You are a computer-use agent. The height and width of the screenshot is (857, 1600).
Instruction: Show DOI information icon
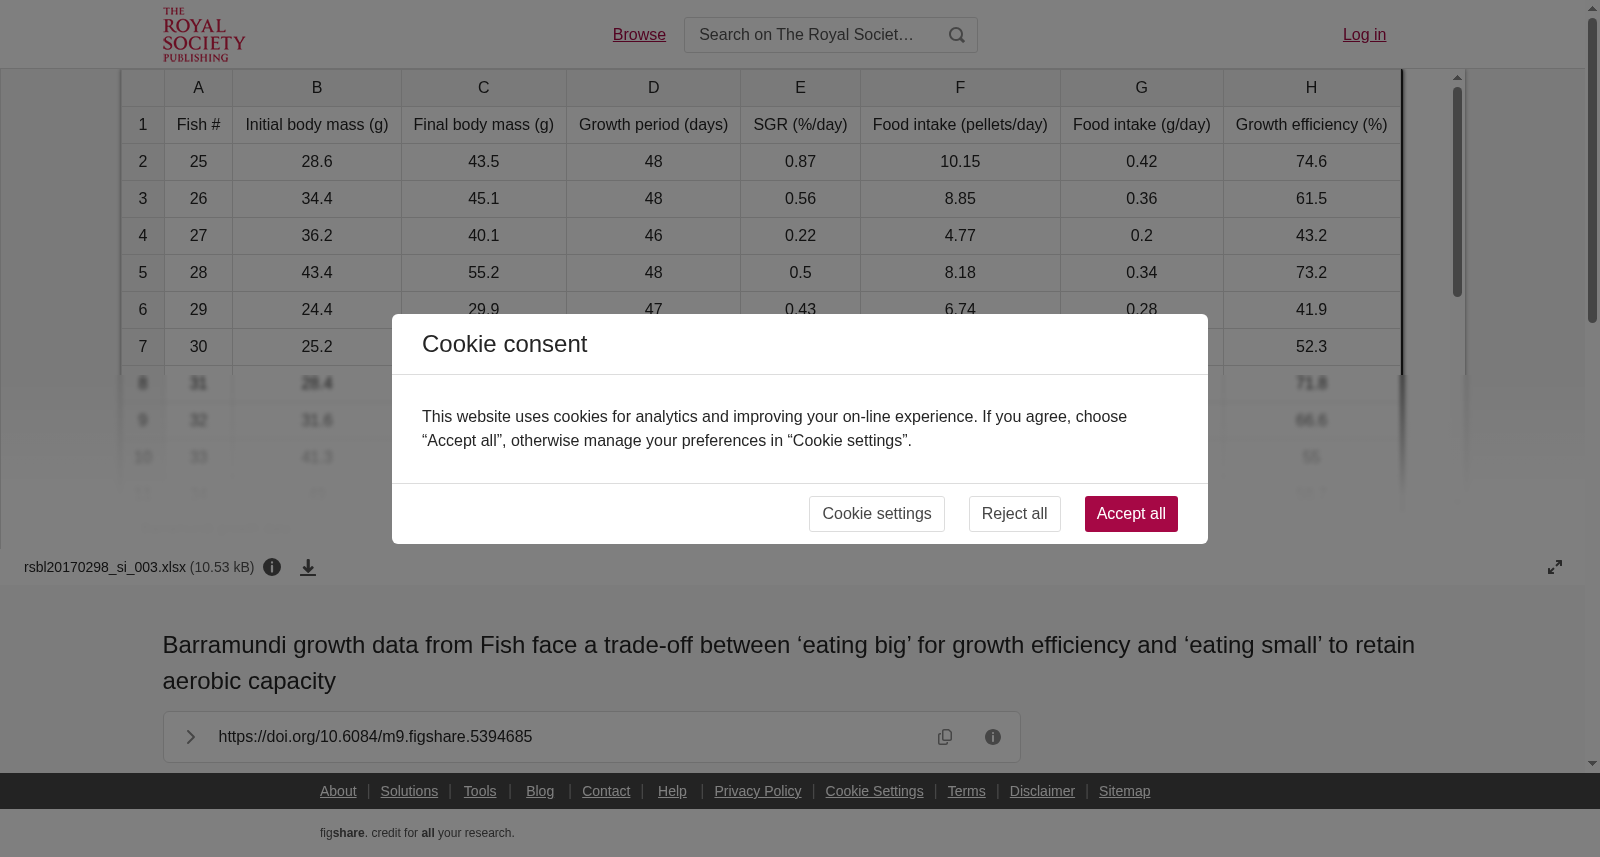point(993,737)
